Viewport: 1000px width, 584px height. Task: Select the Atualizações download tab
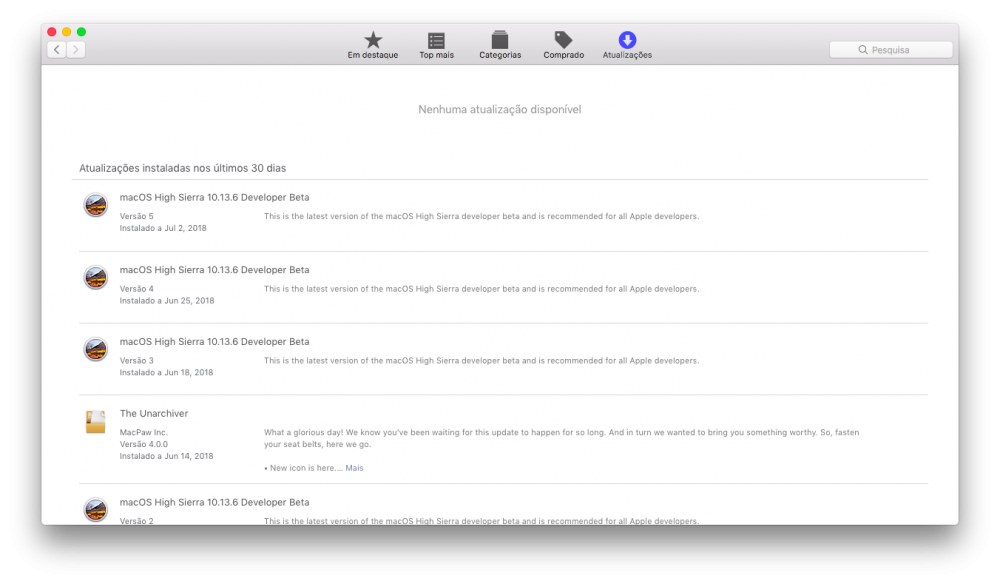(x=627, y=45)
